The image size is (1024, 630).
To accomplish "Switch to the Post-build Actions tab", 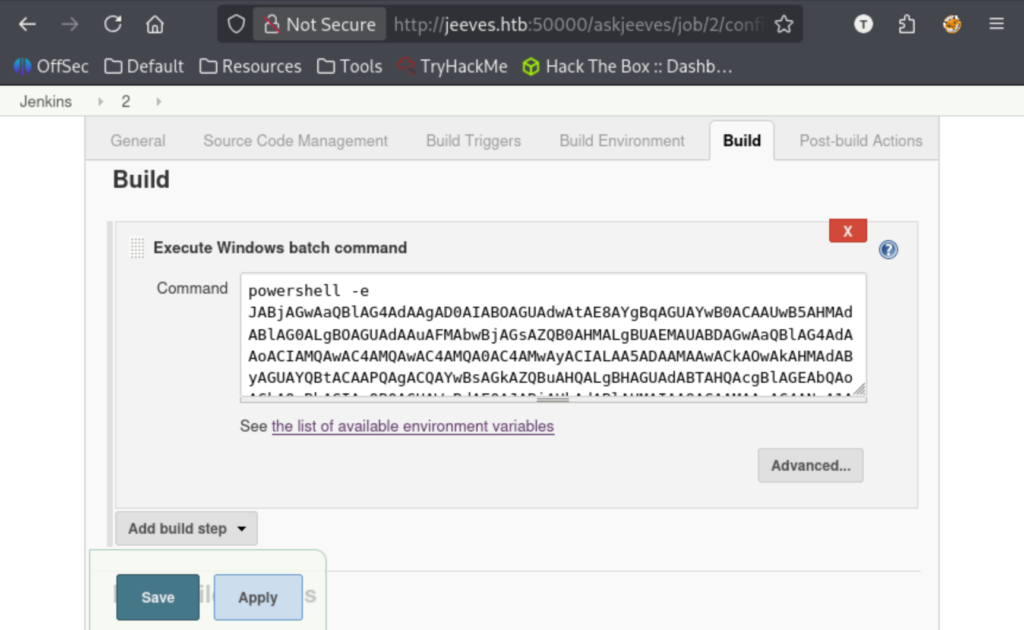I will click(x=860, y=141).
